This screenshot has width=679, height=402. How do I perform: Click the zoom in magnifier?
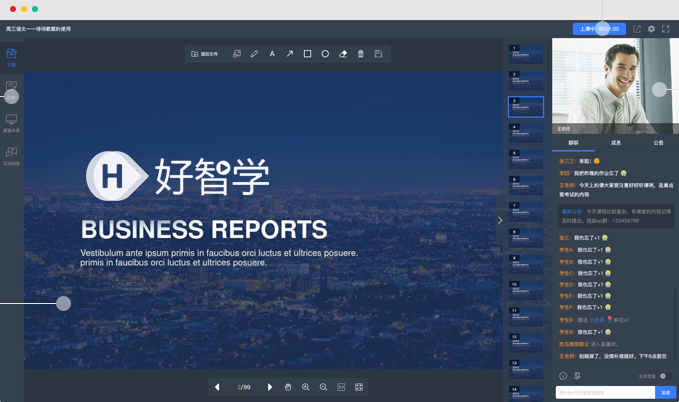coord(306,387)
